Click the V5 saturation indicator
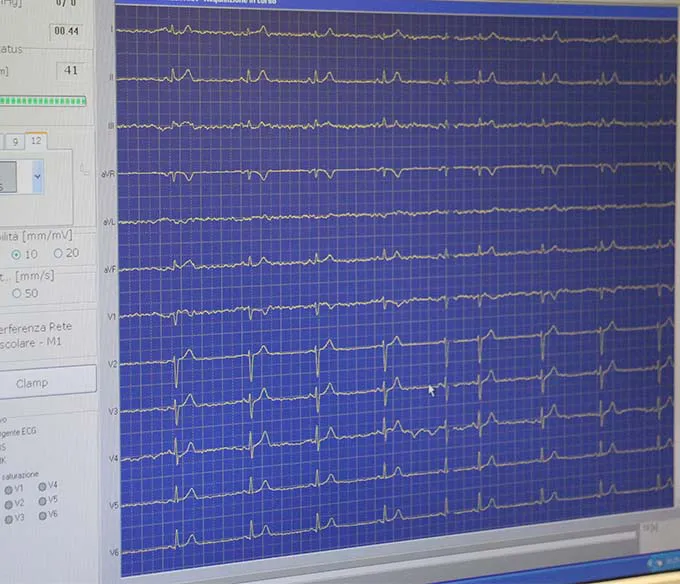This screenshot has height=584, width=680. (42, 500)
